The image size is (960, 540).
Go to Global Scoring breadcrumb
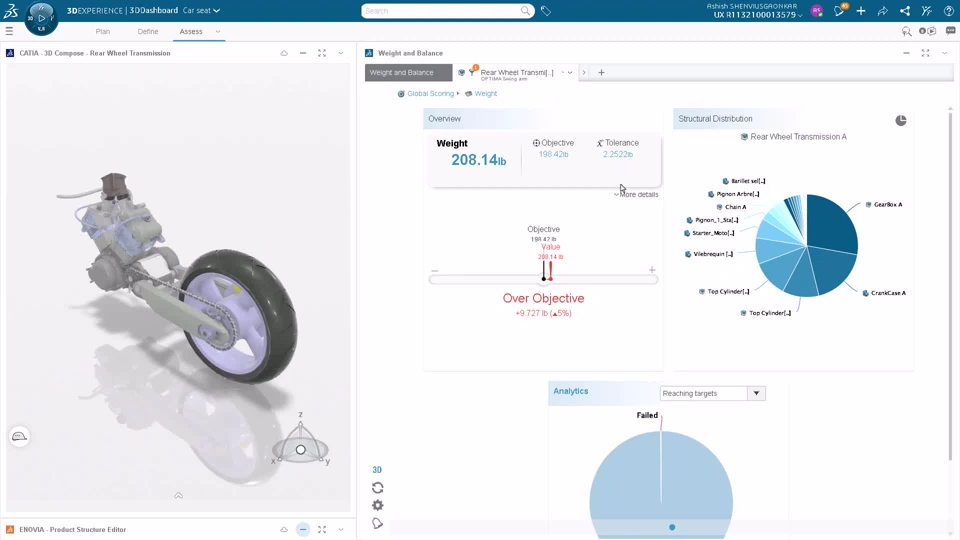430,94
